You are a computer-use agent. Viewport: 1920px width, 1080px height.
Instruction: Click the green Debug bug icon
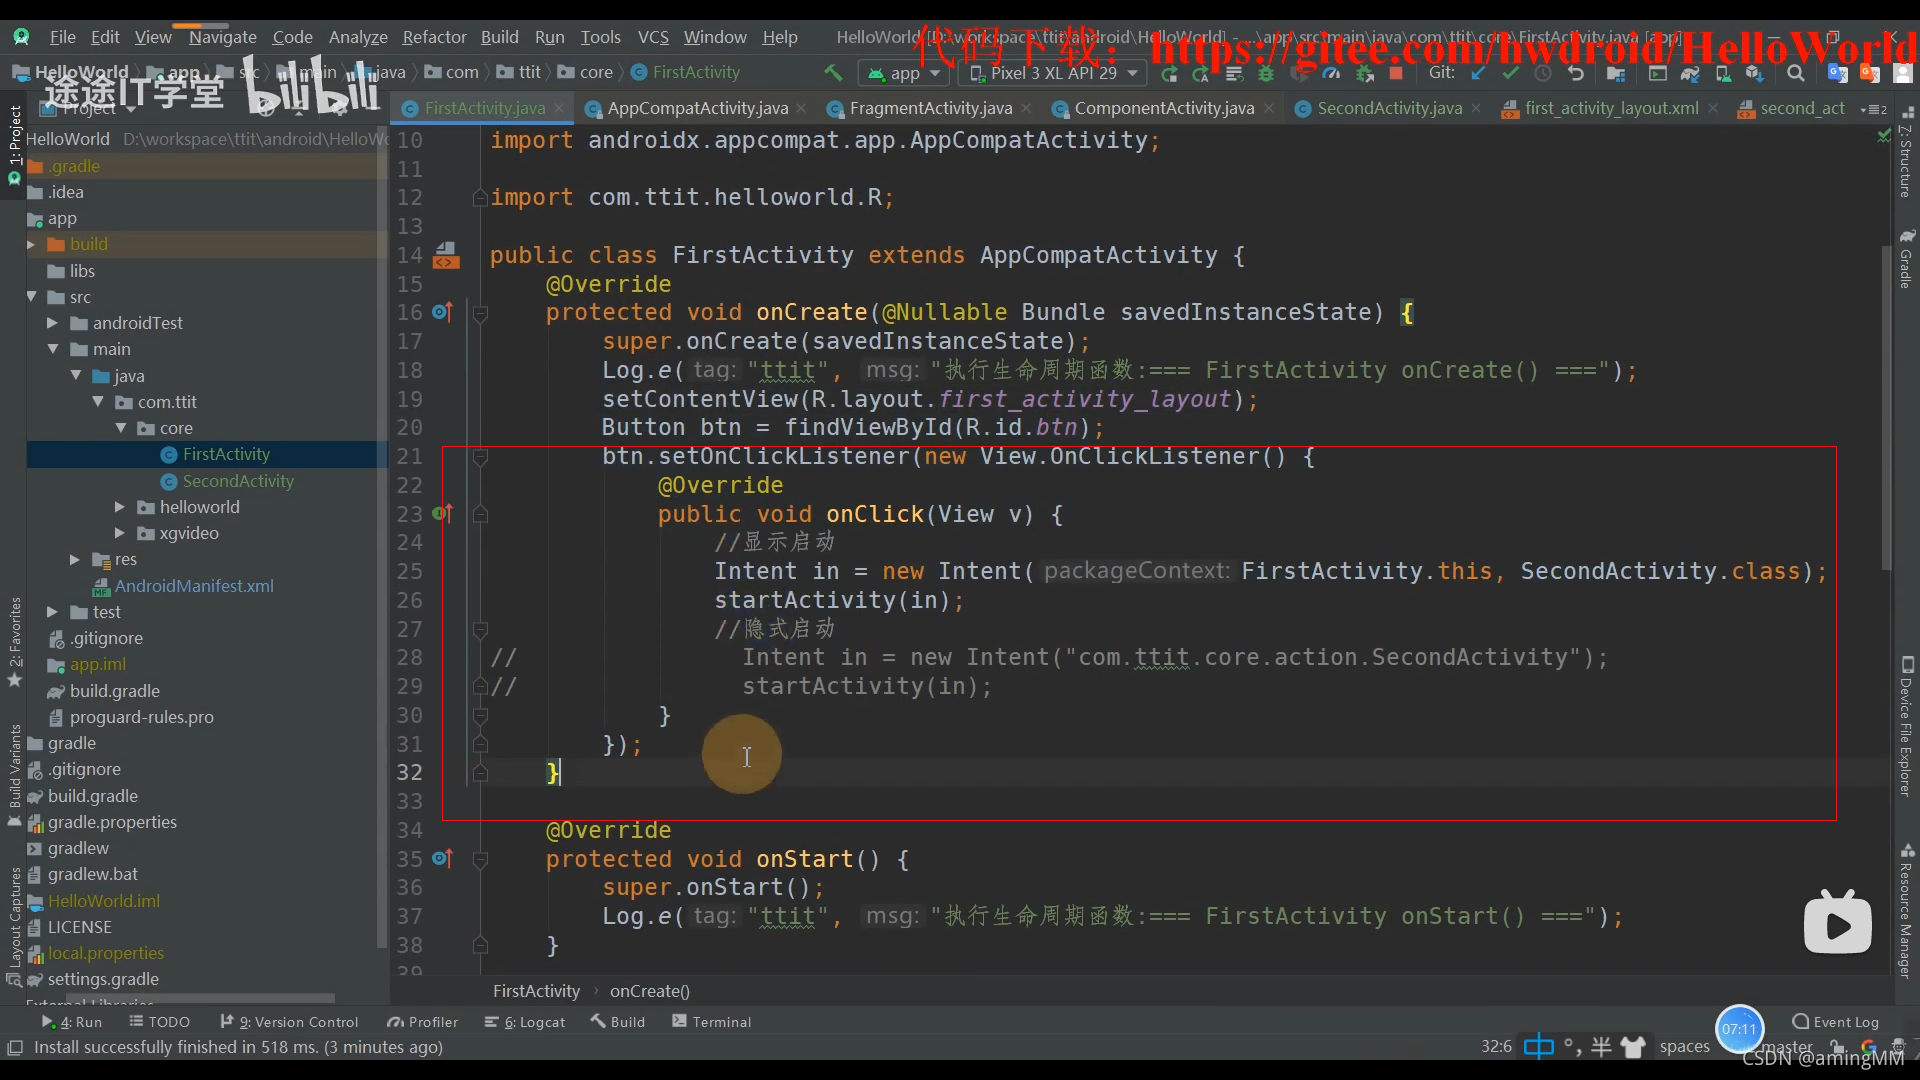click(x=1266, y=73)
